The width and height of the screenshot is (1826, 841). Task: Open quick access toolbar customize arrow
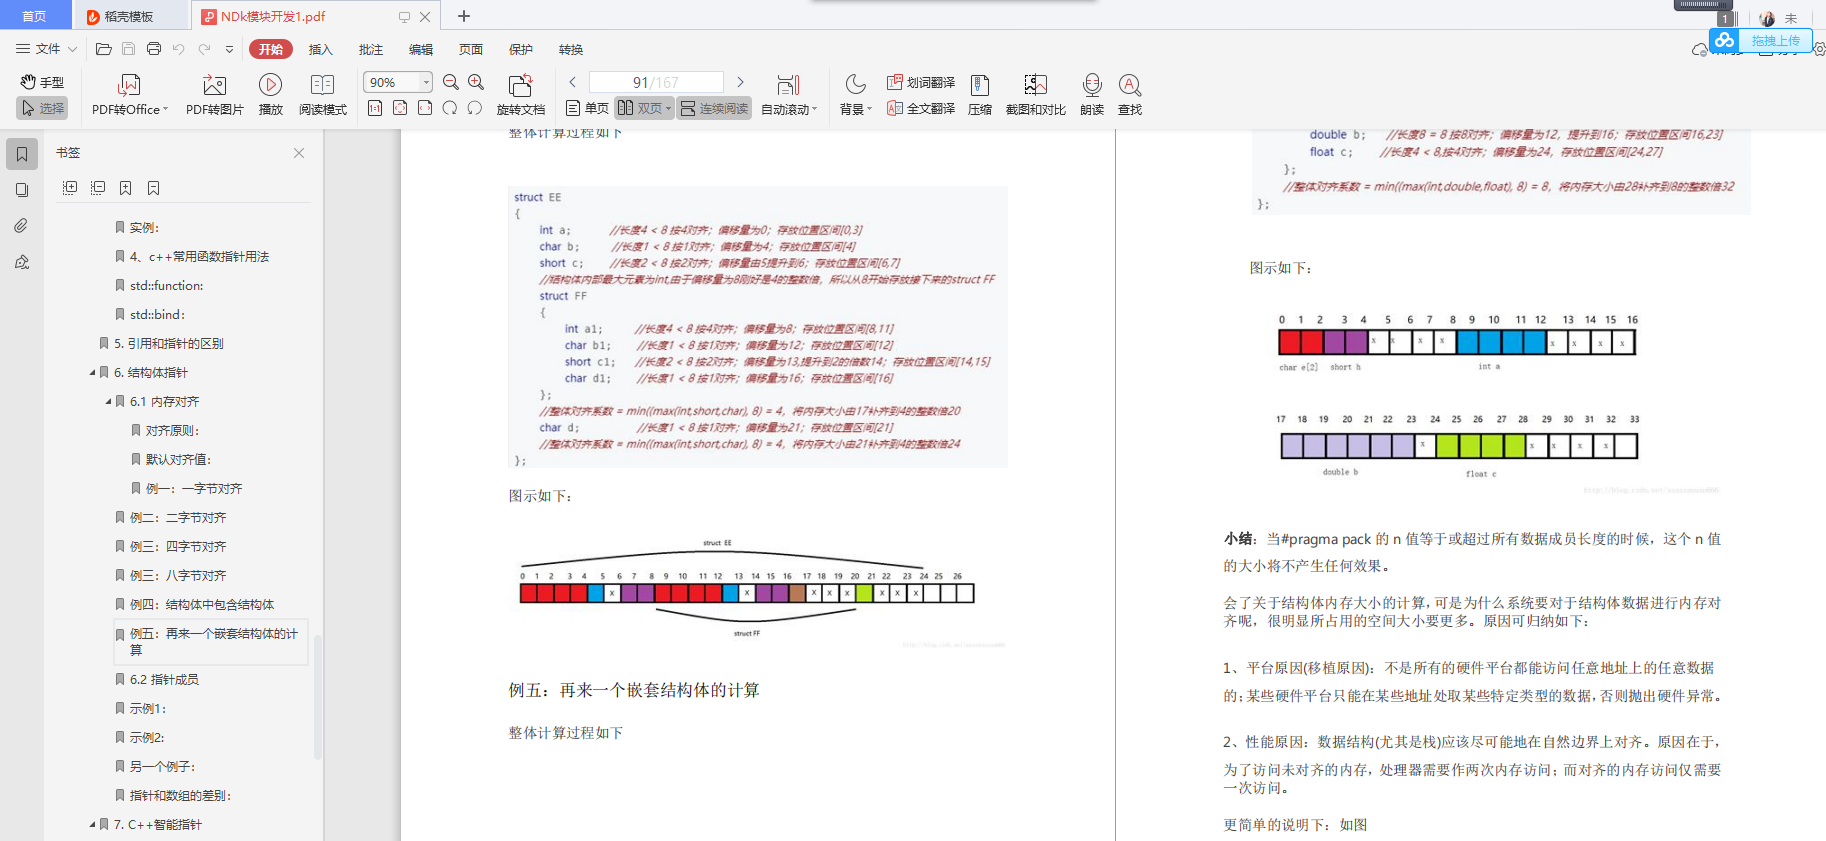click(x=229, y=49)
